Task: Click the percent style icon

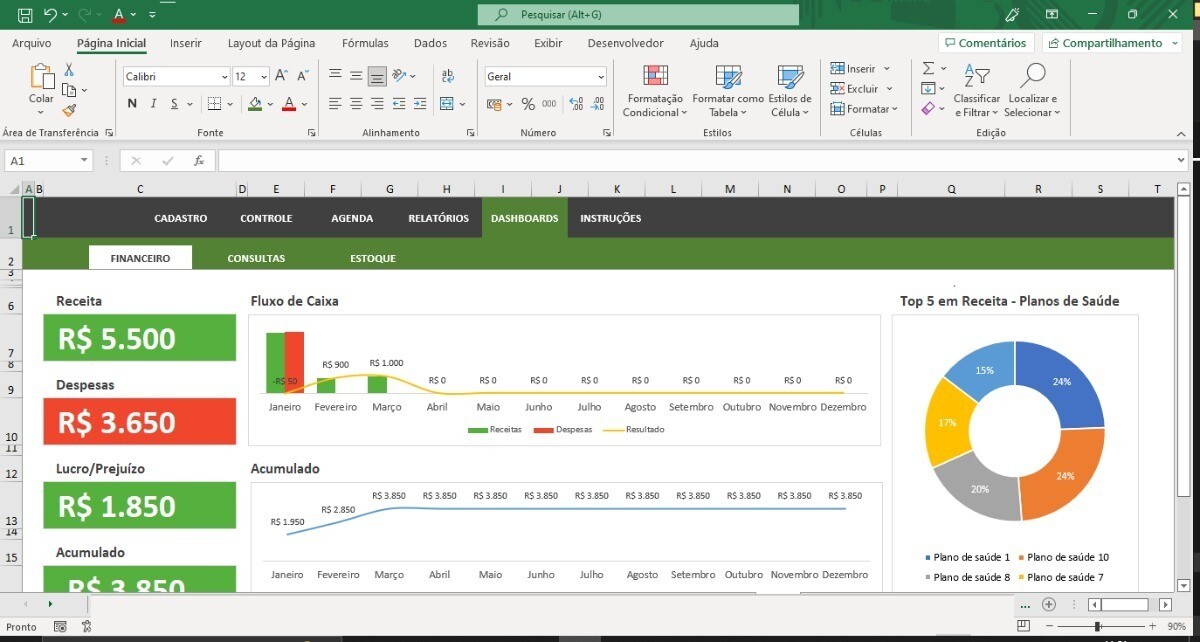Action: pyautogui.click(x=528, y=104)
